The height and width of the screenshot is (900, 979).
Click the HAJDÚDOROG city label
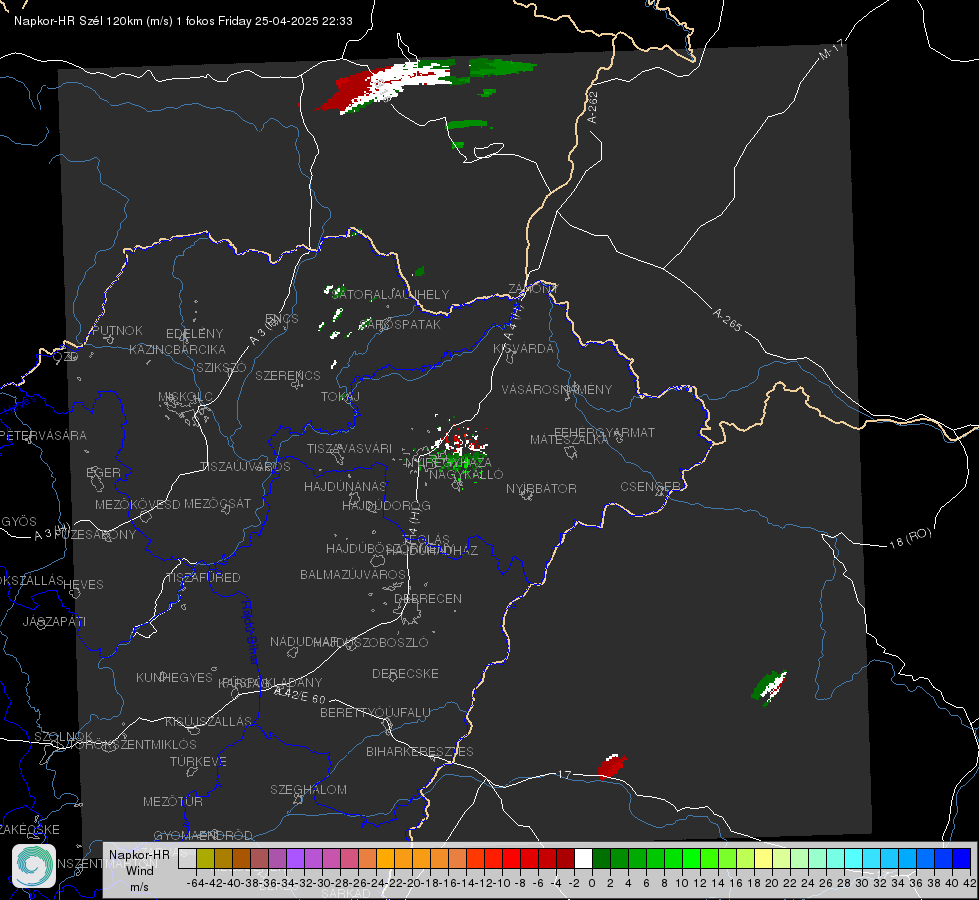point(386,505)
